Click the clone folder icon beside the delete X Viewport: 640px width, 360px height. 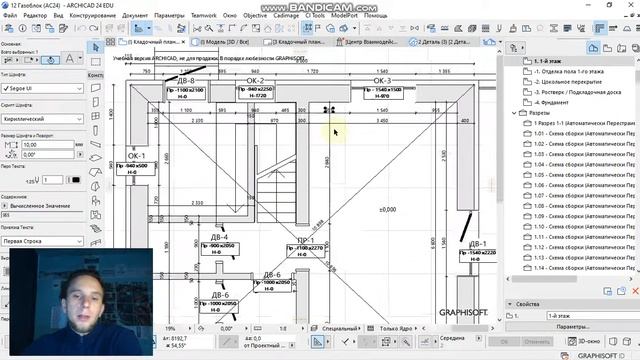pyautogui.click(x=621, y=291)
